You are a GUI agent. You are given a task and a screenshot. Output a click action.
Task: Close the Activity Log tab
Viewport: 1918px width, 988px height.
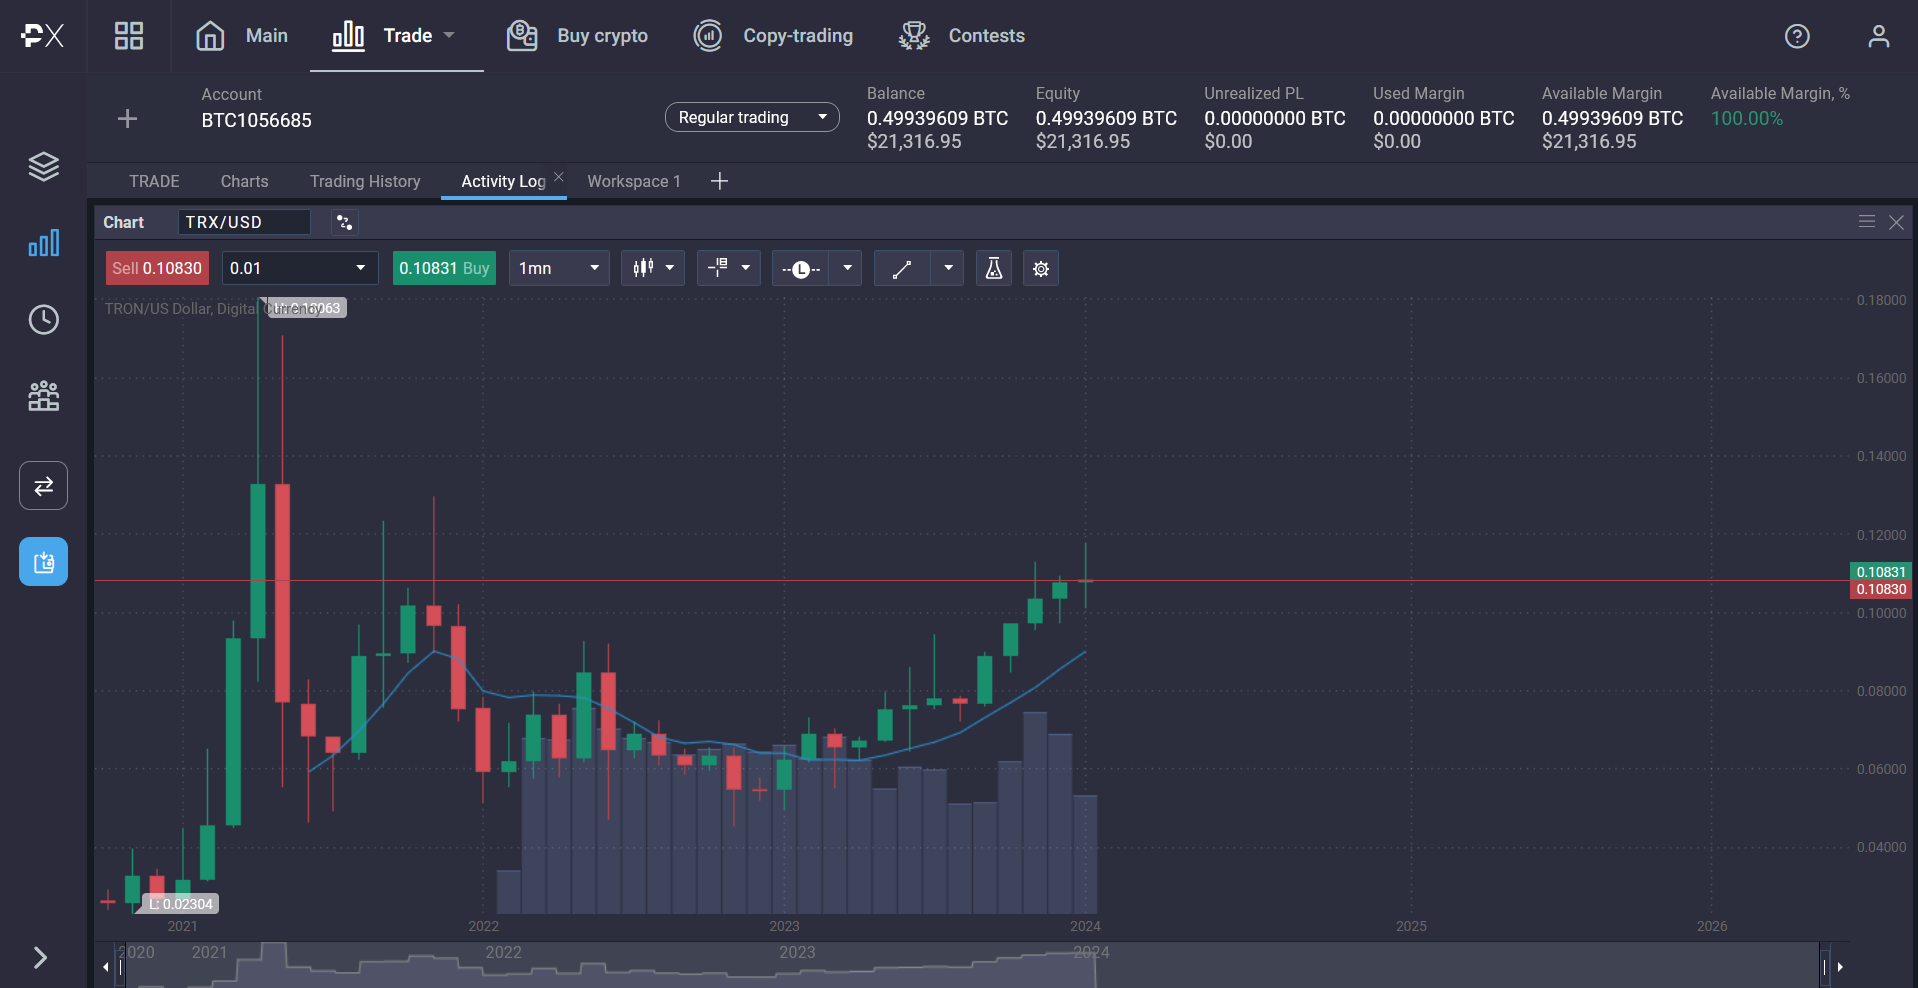pyautogui.click(x=559, y=176)
